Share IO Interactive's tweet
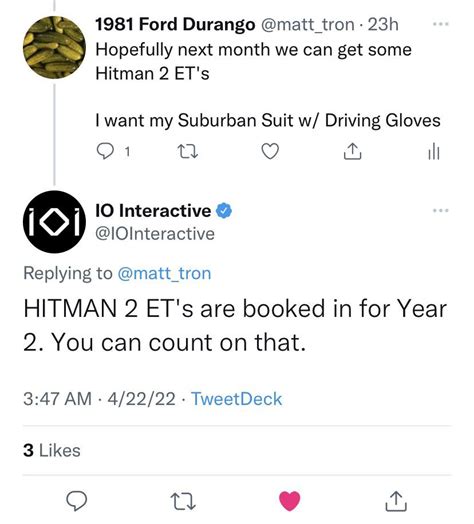474x524 pixels. [396, 501]
